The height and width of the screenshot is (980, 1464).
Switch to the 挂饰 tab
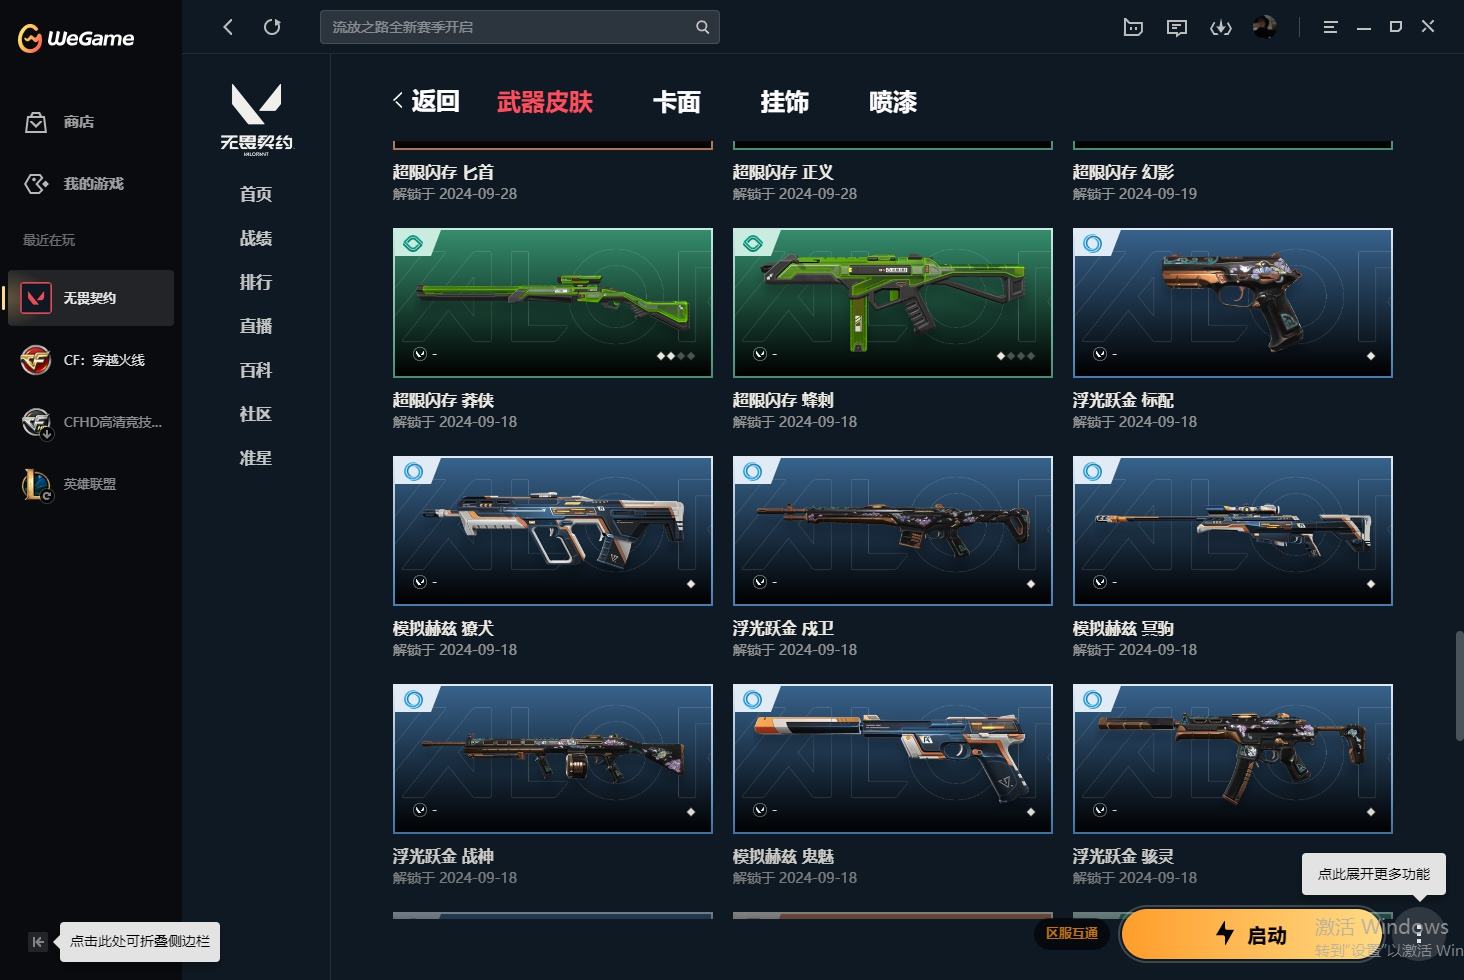point(785,102)
